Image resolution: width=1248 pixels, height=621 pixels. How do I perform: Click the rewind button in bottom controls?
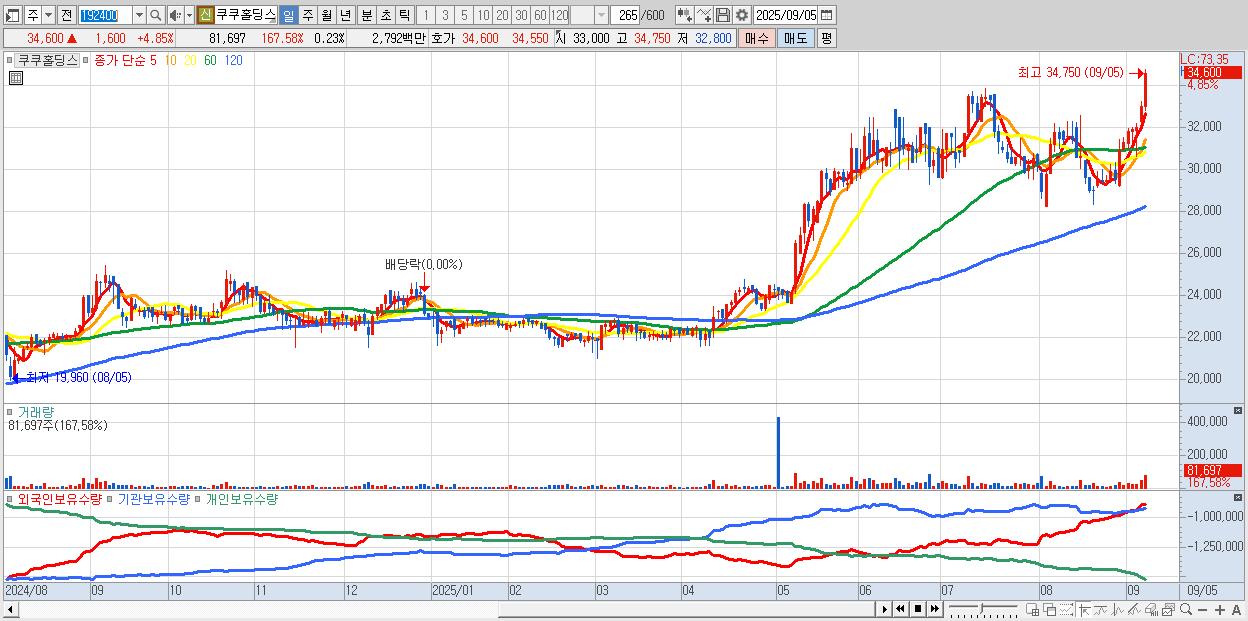[x=901, y=609]
